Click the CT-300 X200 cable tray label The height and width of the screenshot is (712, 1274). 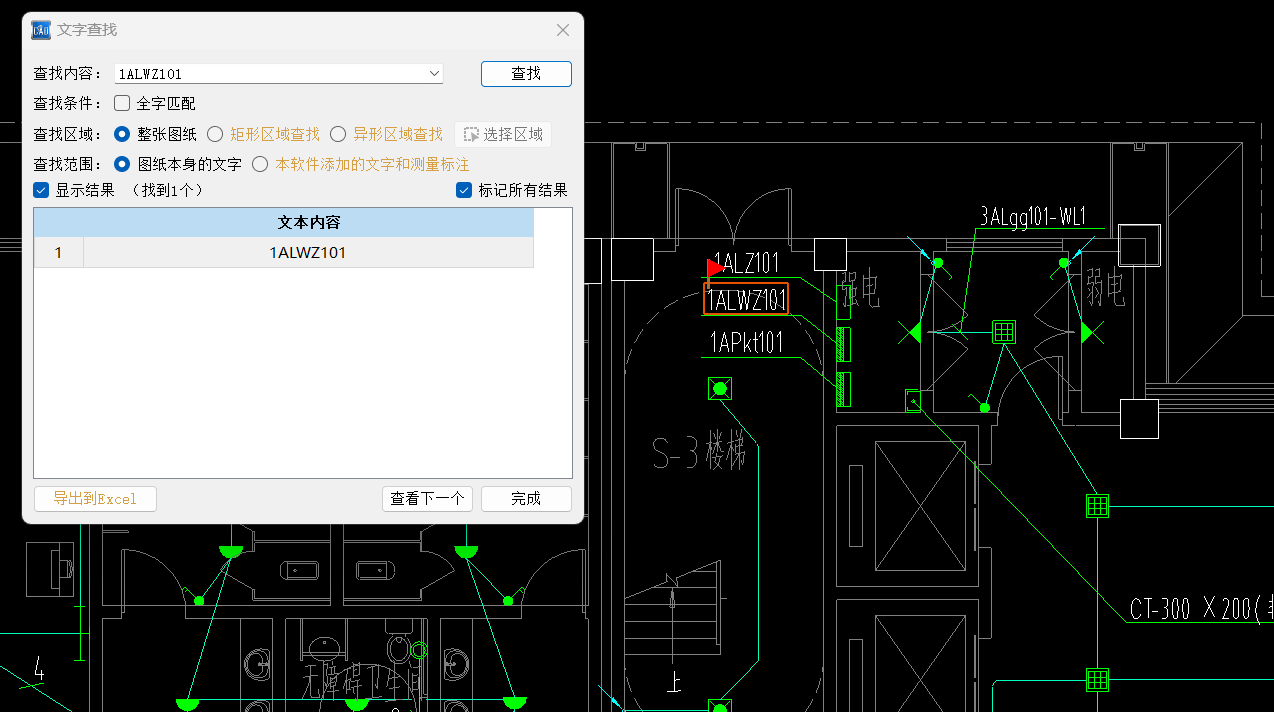[1201, 607]
